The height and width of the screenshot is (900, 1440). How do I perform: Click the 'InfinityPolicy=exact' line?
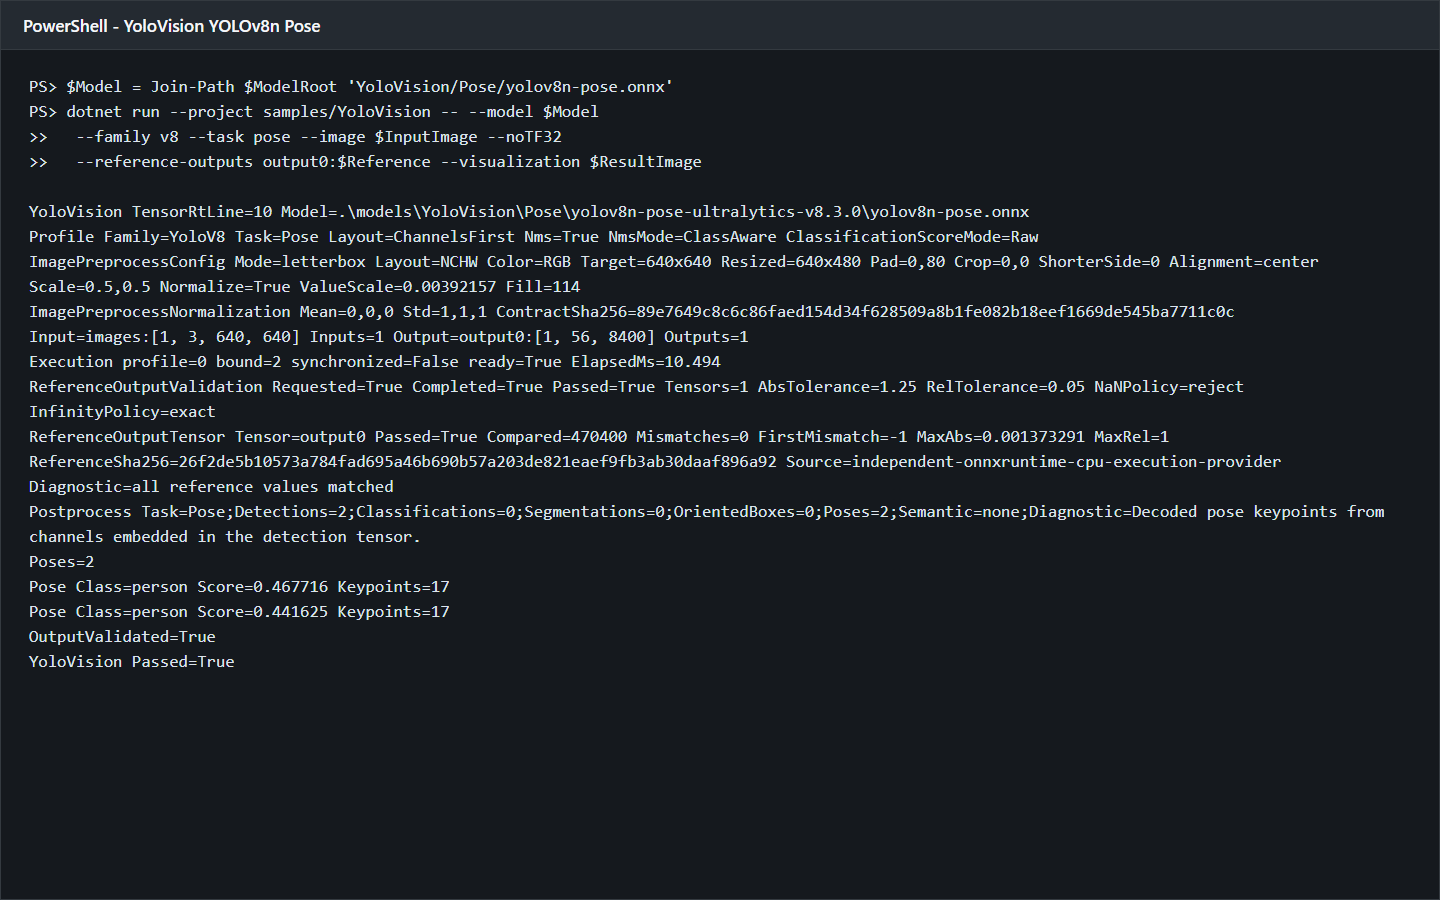coord(122,412)
